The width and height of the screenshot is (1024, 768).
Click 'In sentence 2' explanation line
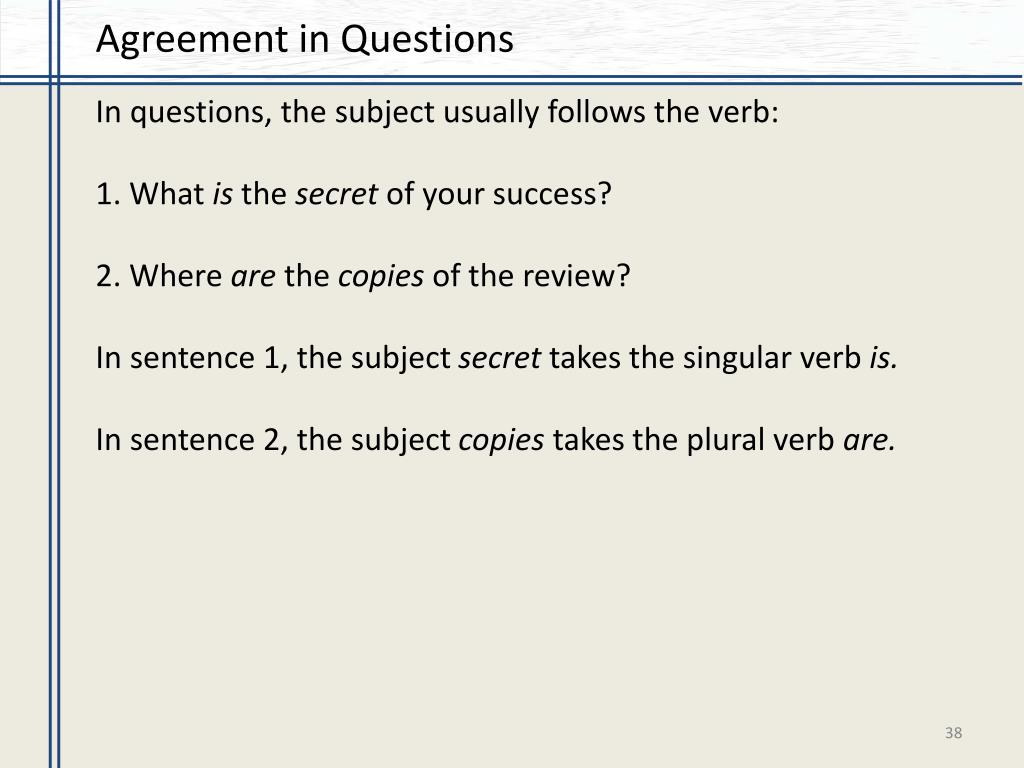click(495, 441)
